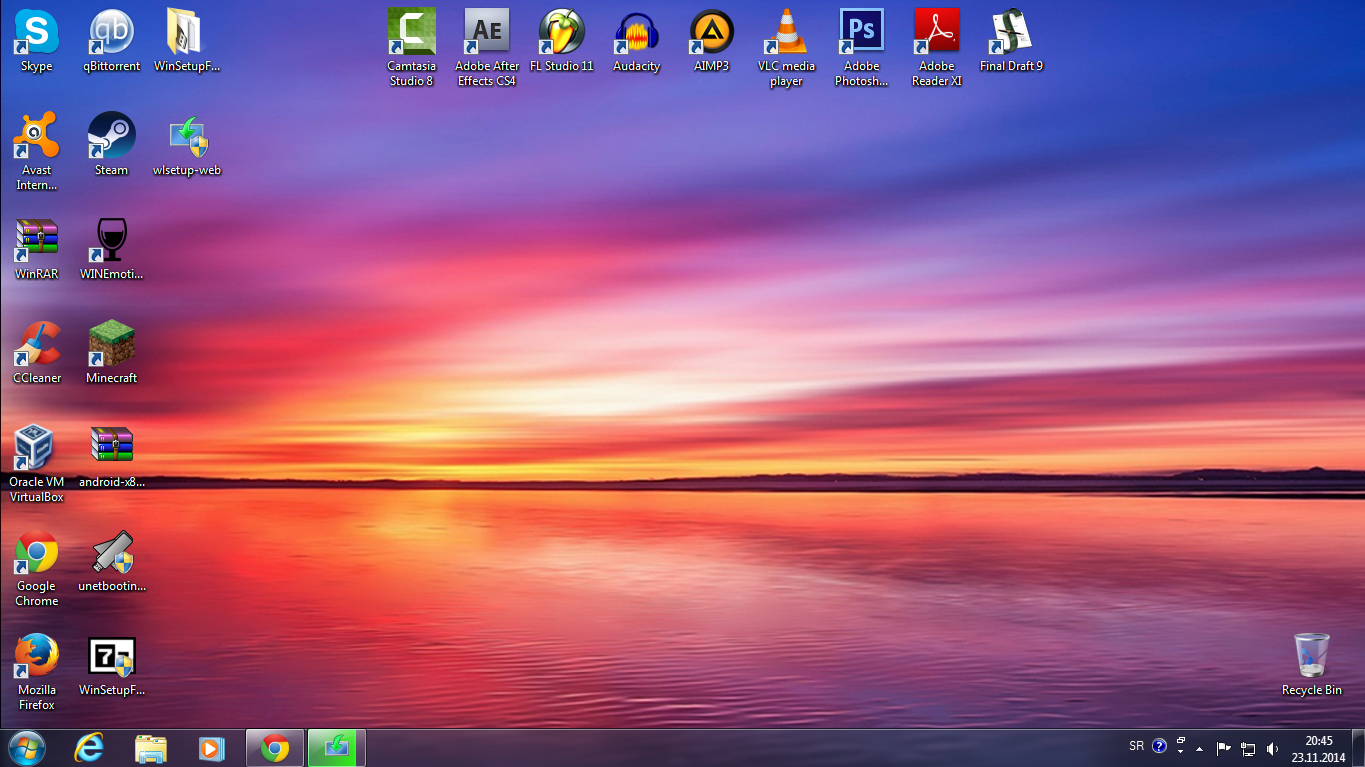
Task: Select VLC media player desktop icon
Action: (786, 47)
